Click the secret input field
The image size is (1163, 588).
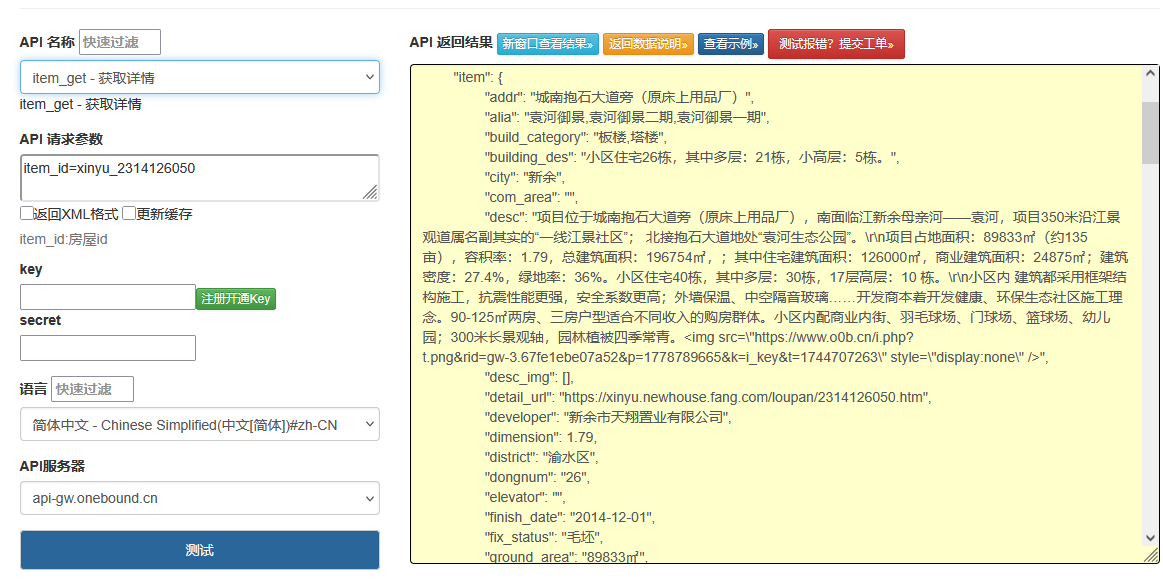[108, 348]
